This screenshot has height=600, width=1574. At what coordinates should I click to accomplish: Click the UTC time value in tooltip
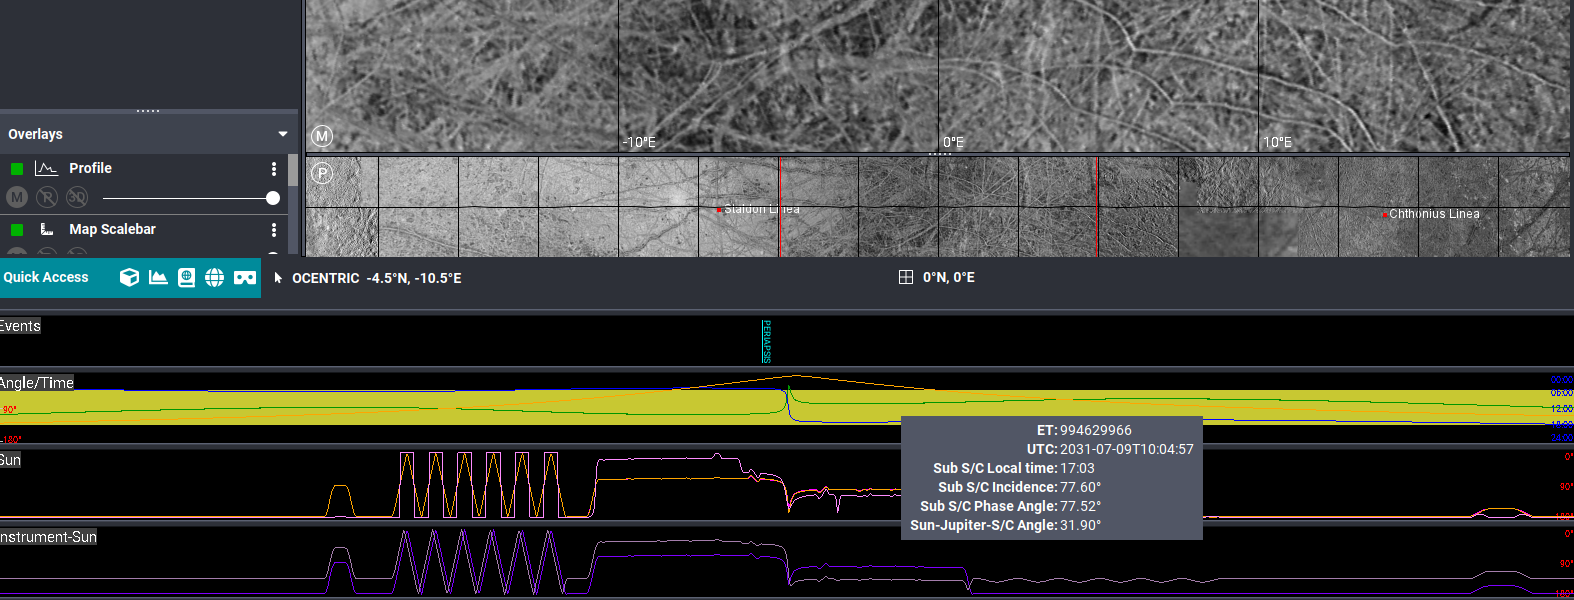1127,449
